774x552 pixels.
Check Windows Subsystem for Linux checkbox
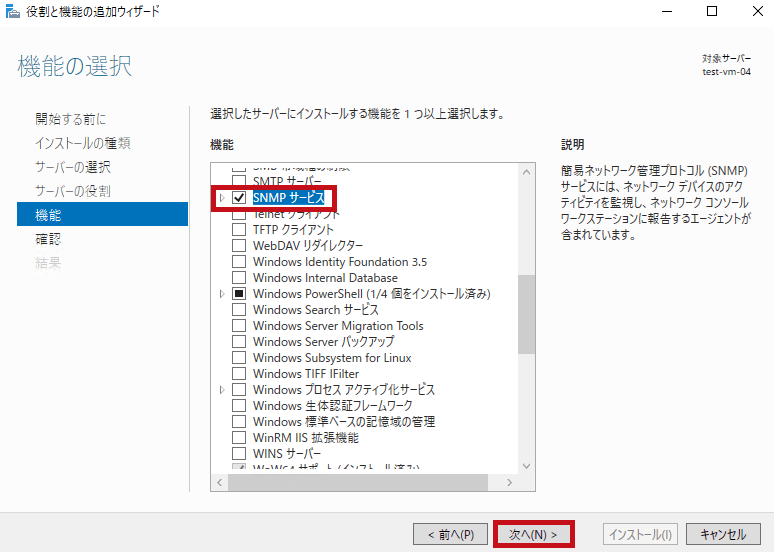tap(239, 357)
